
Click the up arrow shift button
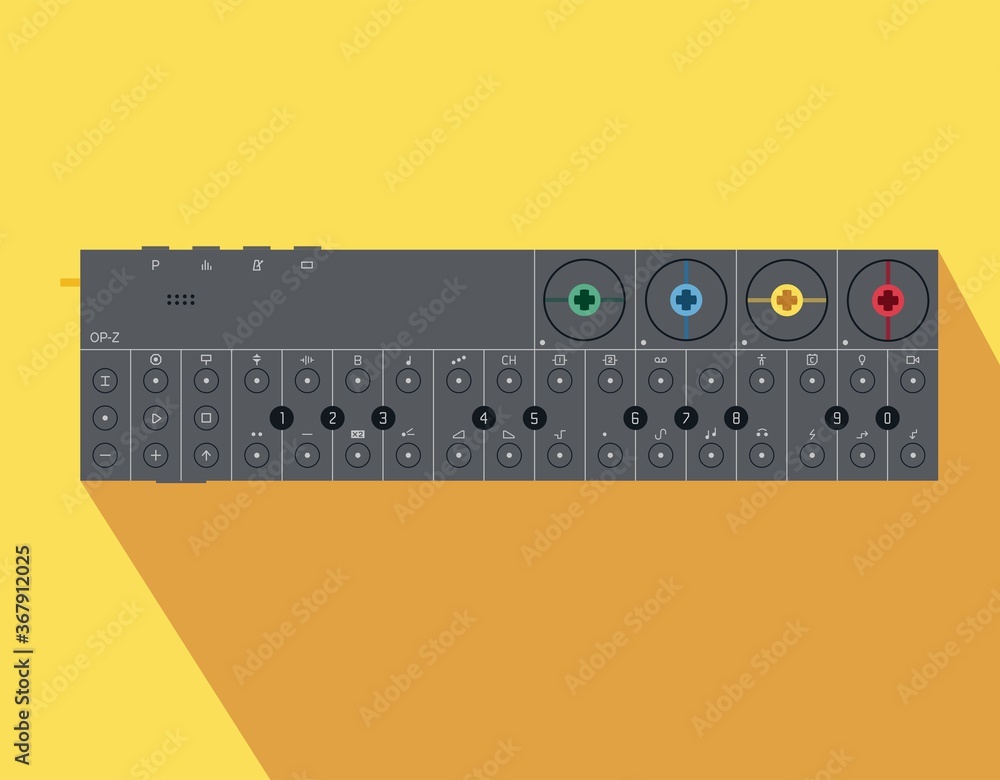(206, 455)
